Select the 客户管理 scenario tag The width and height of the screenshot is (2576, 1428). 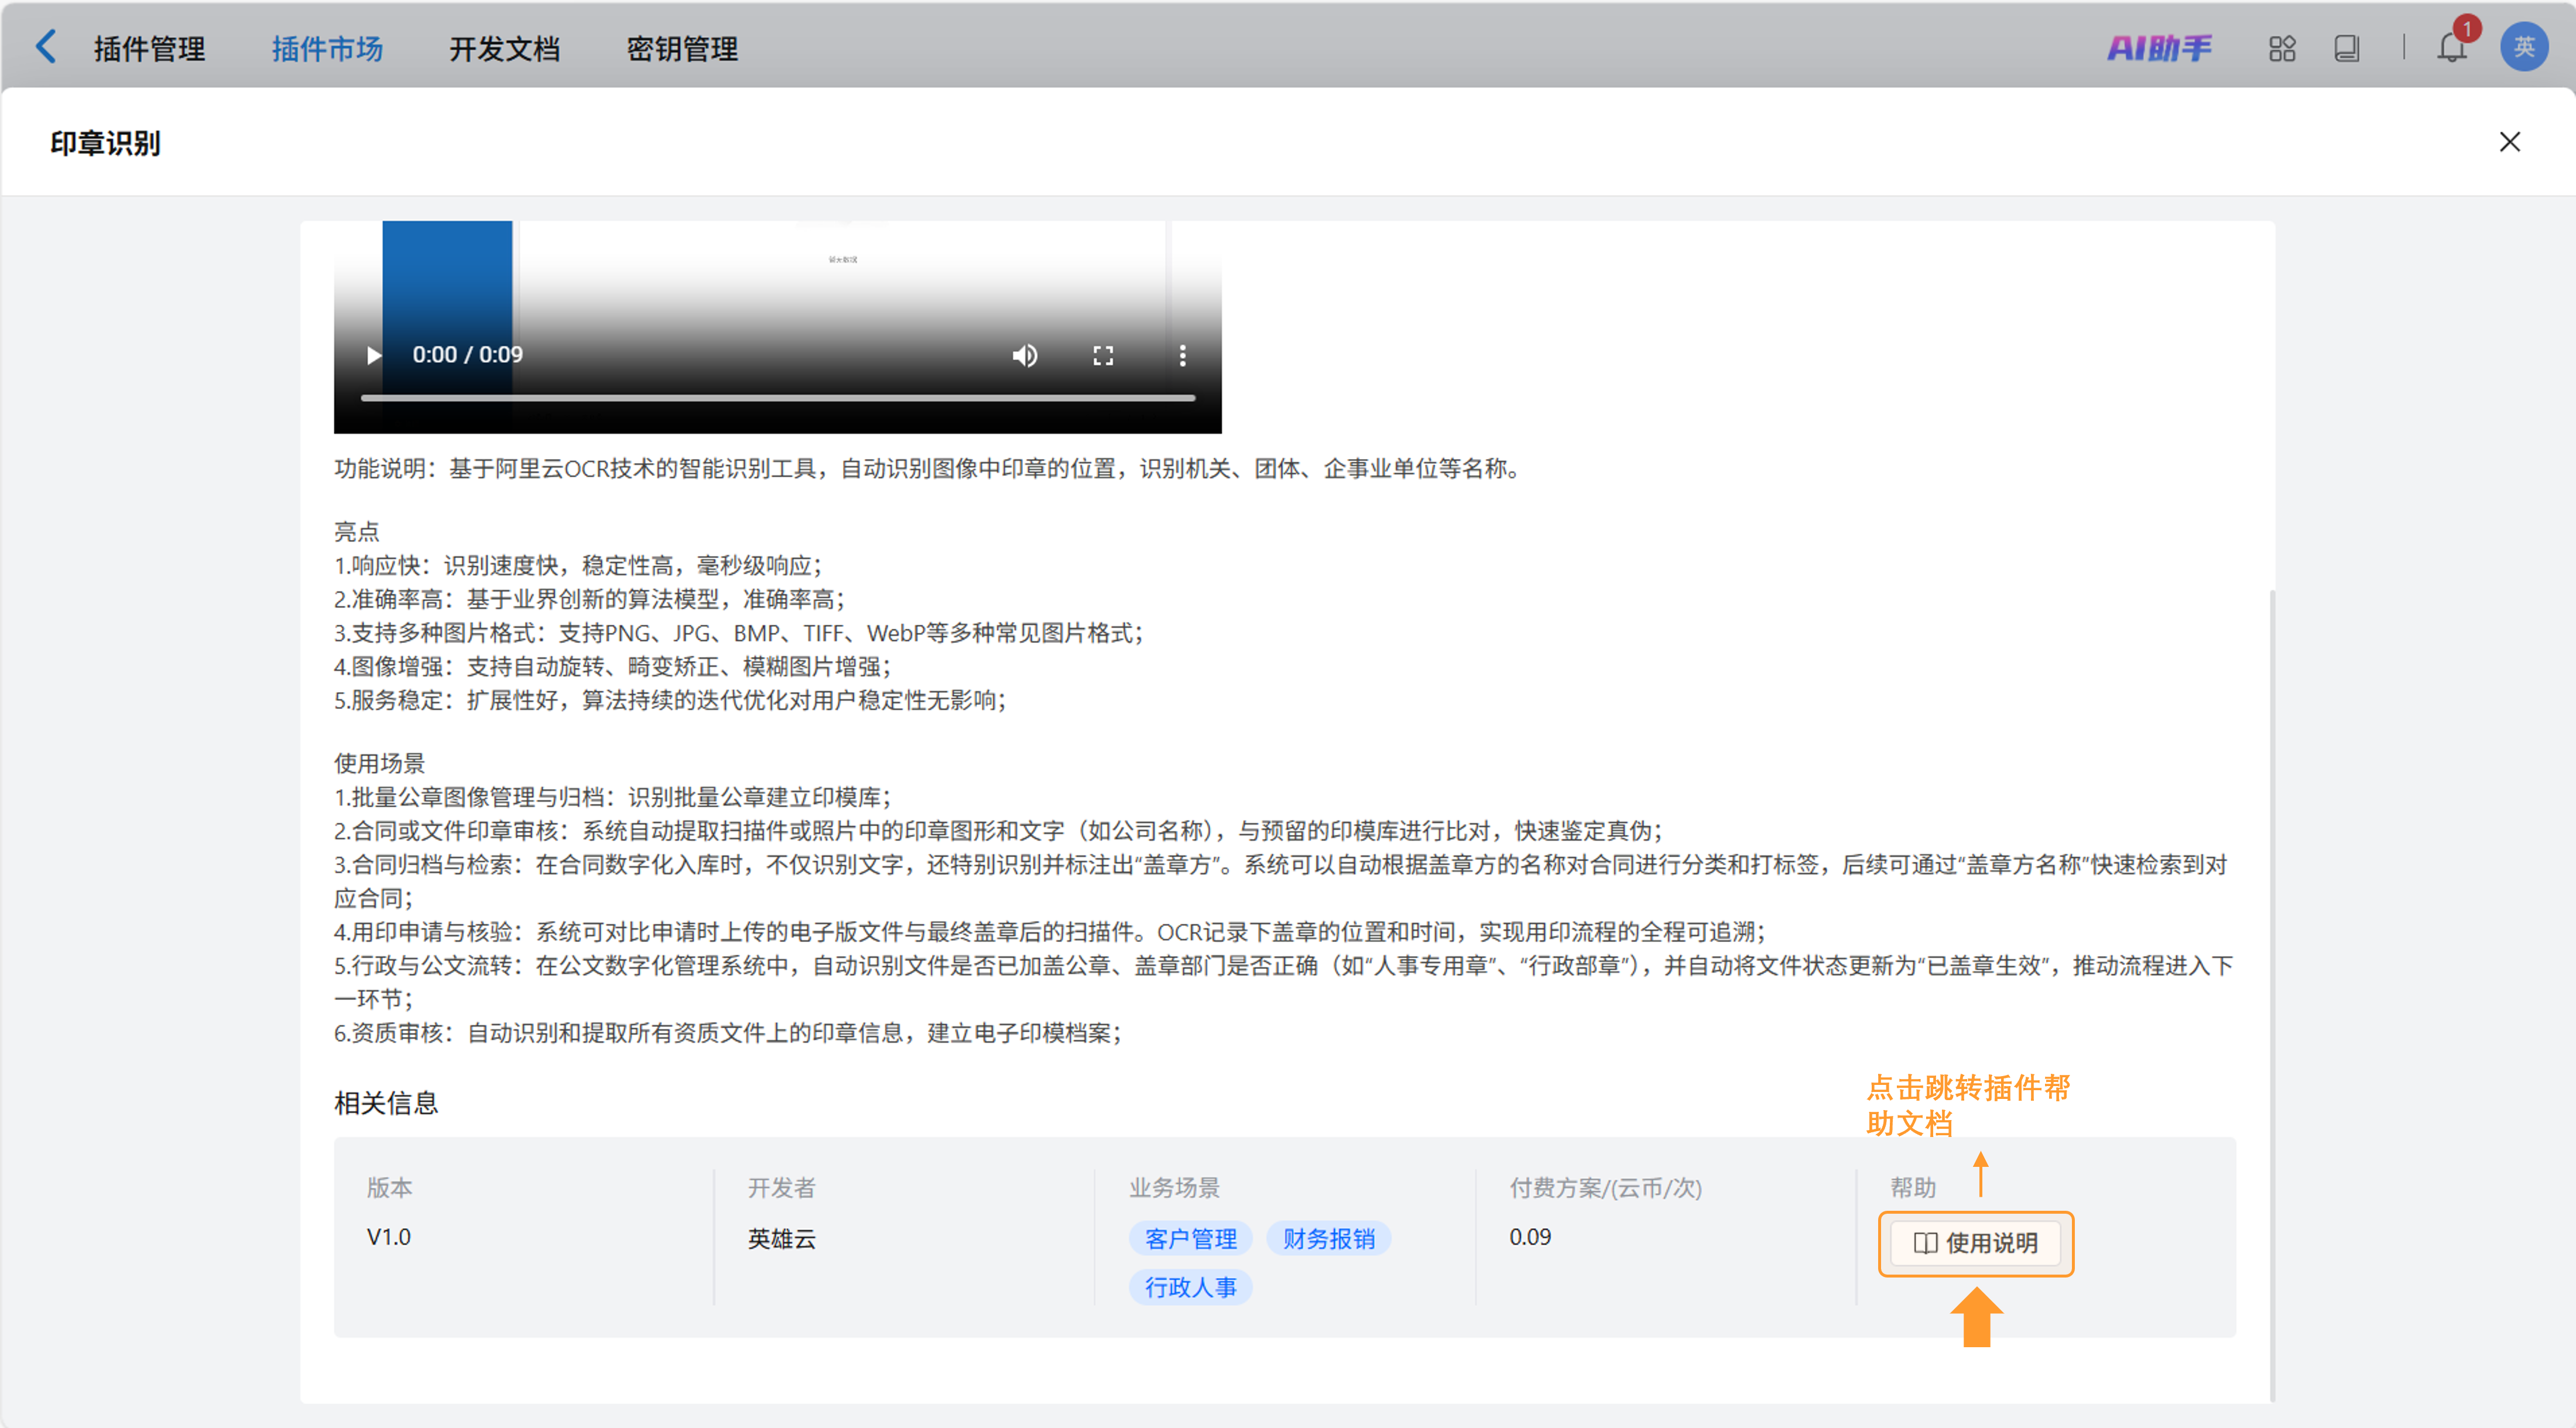tap(1190, 1239)
